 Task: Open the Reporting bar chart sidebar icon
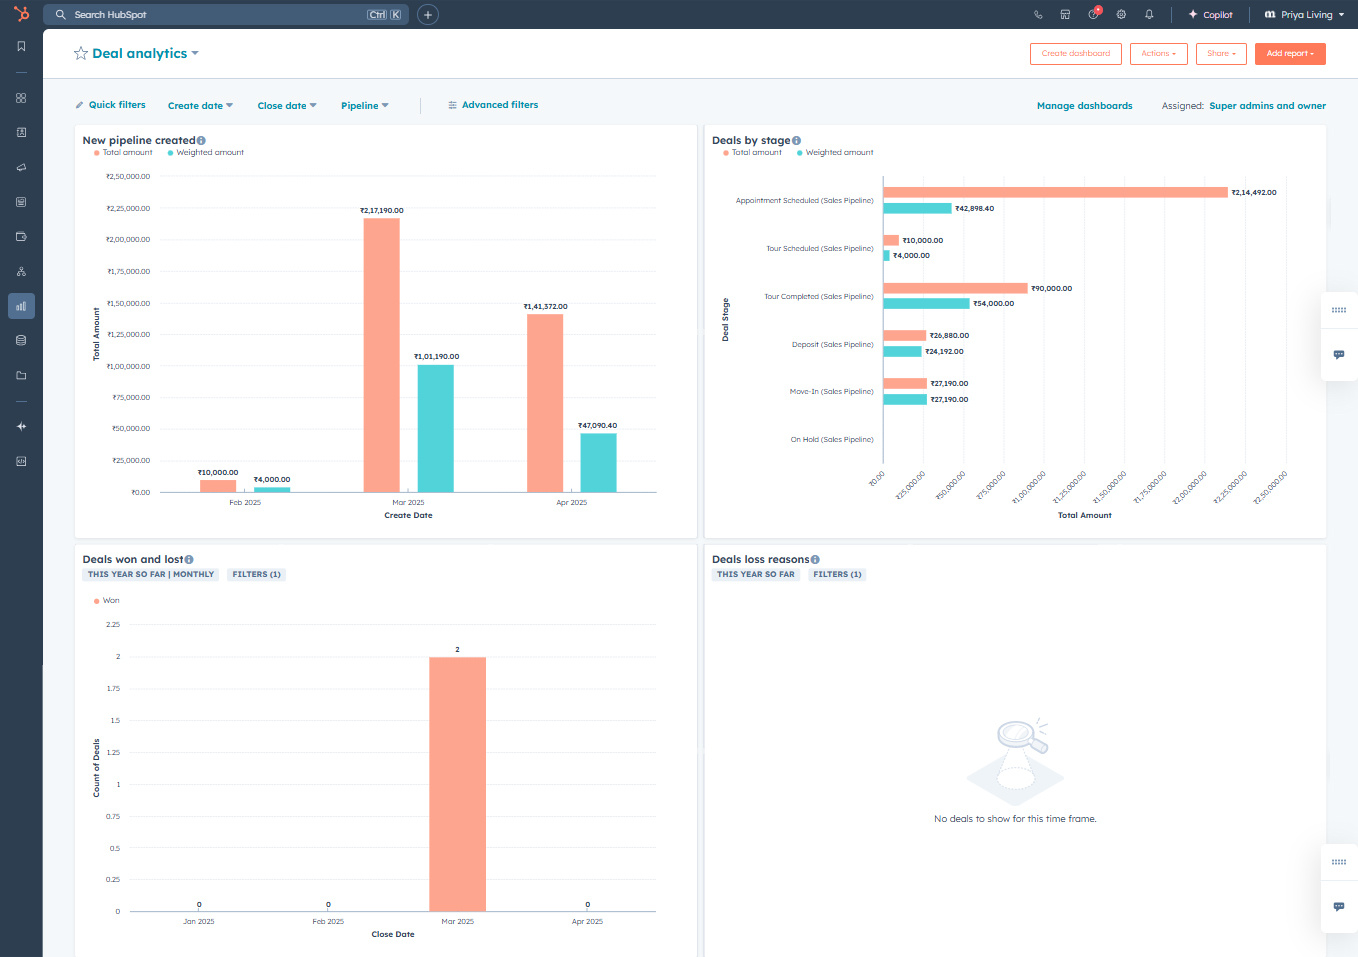point(21,306)
